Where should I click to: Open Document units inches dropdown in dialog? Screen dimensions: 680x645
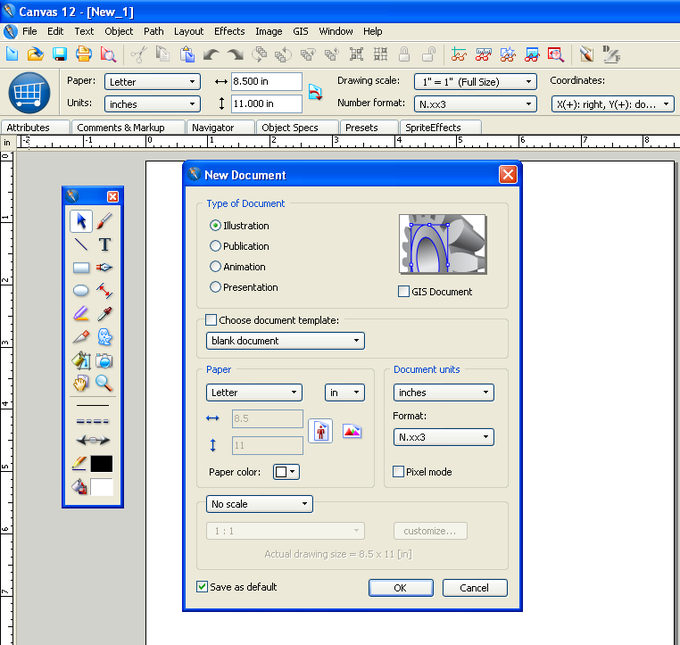(444, 393)
